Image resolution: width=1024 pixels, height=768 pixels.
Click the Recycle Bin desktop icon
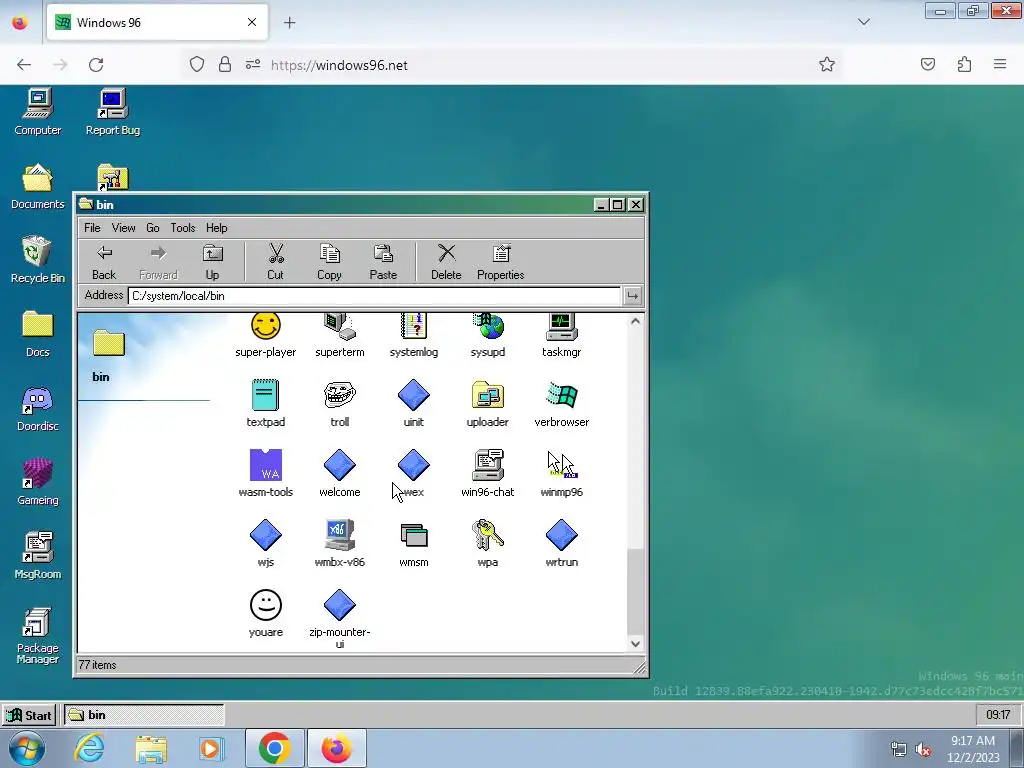(37, 259)
